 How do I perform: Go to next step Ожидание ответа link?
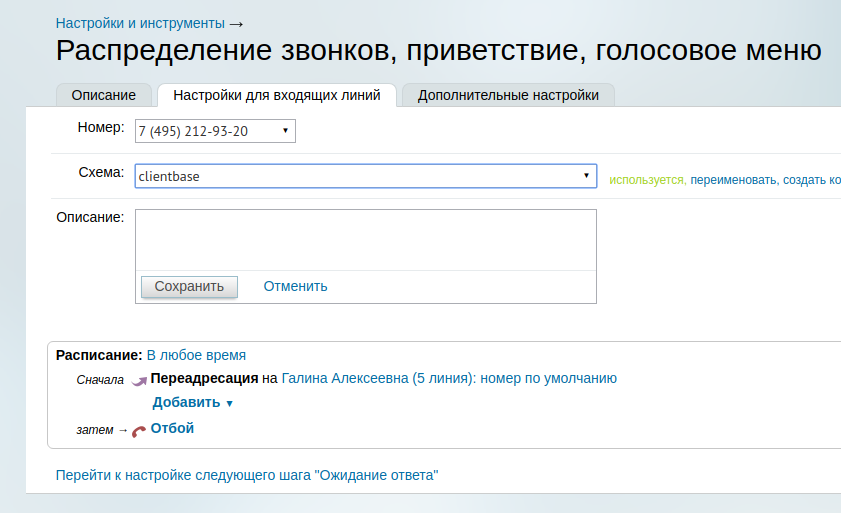click(x=247, y=475)
